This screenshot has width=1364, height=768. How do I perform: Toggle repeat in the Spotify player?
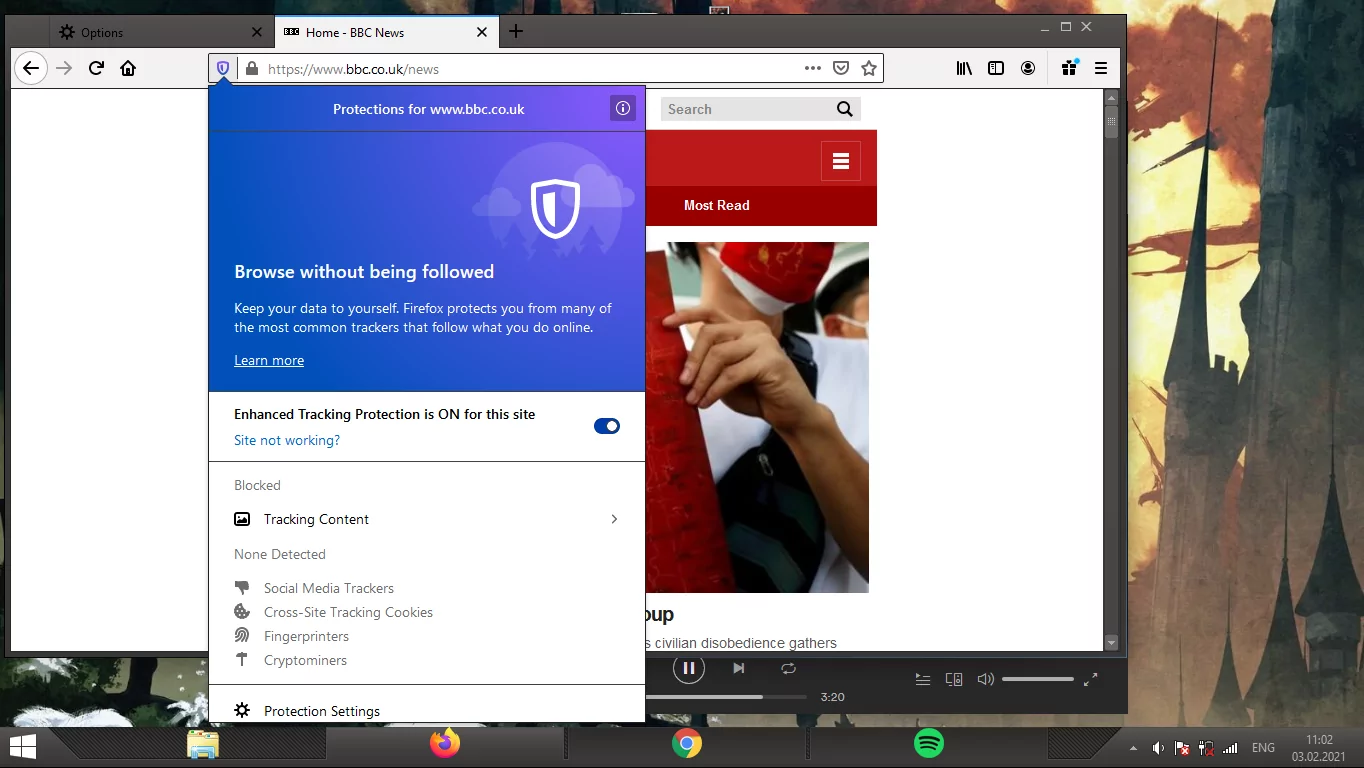coord(788,668)
